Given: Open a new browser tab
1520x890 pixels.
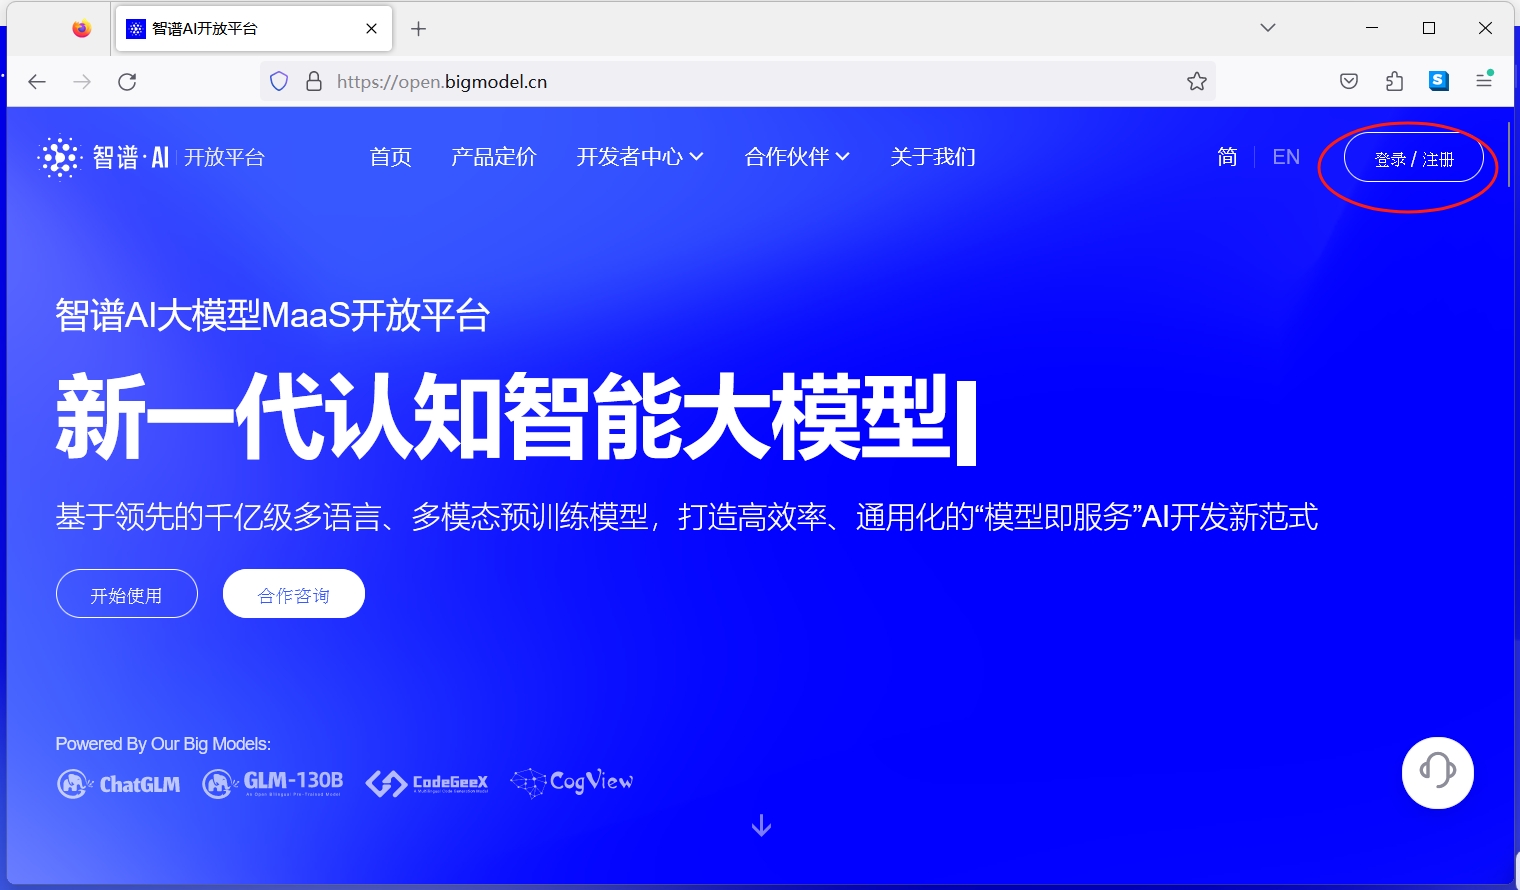Looking at the screenshot, I should (x=419, y=29).
